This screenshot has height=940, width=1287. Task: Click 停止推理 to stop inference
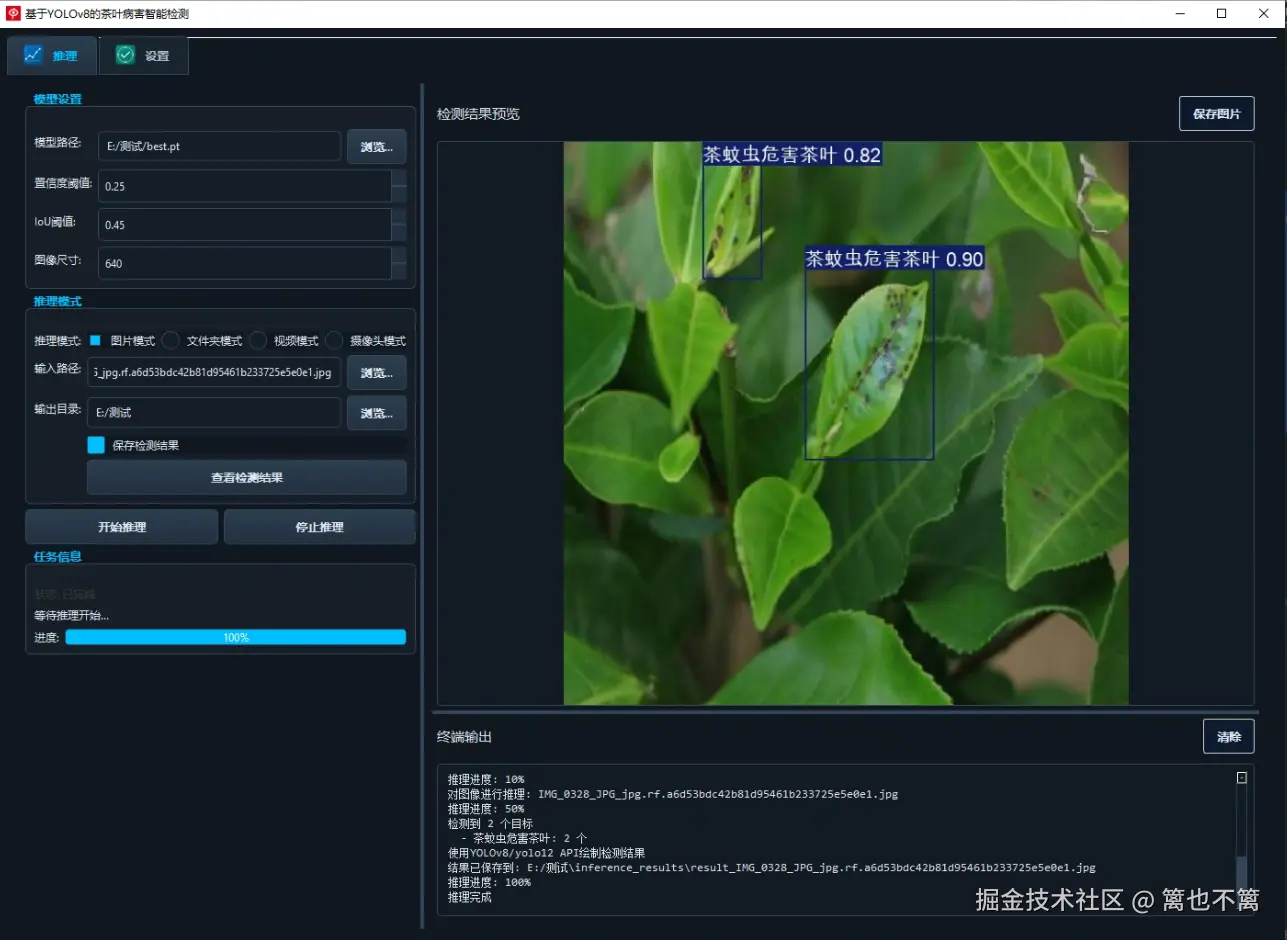coord(319,526)
